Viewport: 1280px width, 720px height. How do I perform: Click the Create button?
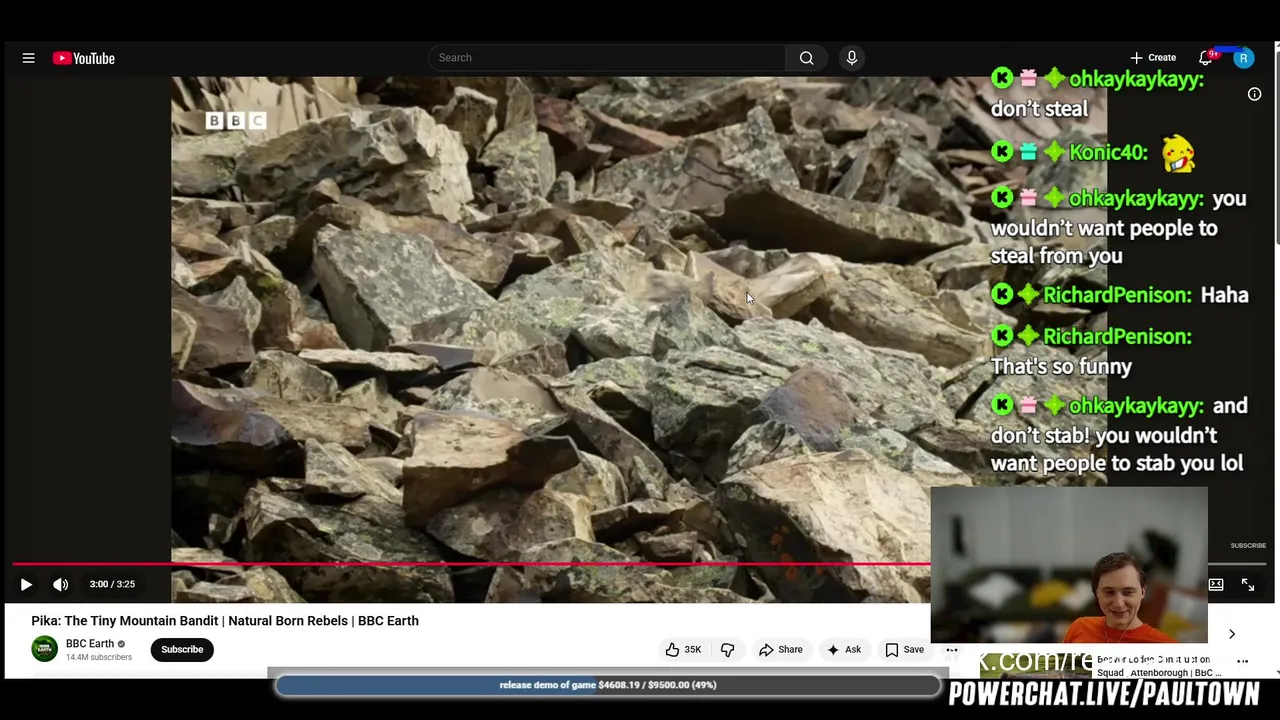click(1153, 58)
